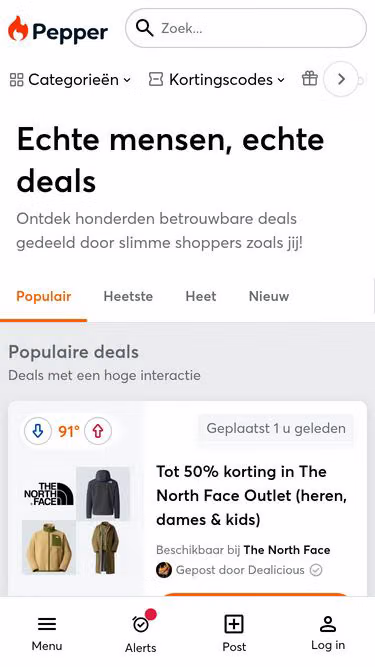This screenshot has height=667, width=375.
Task: Click The North Face merchant link
Action: [287, 550]
